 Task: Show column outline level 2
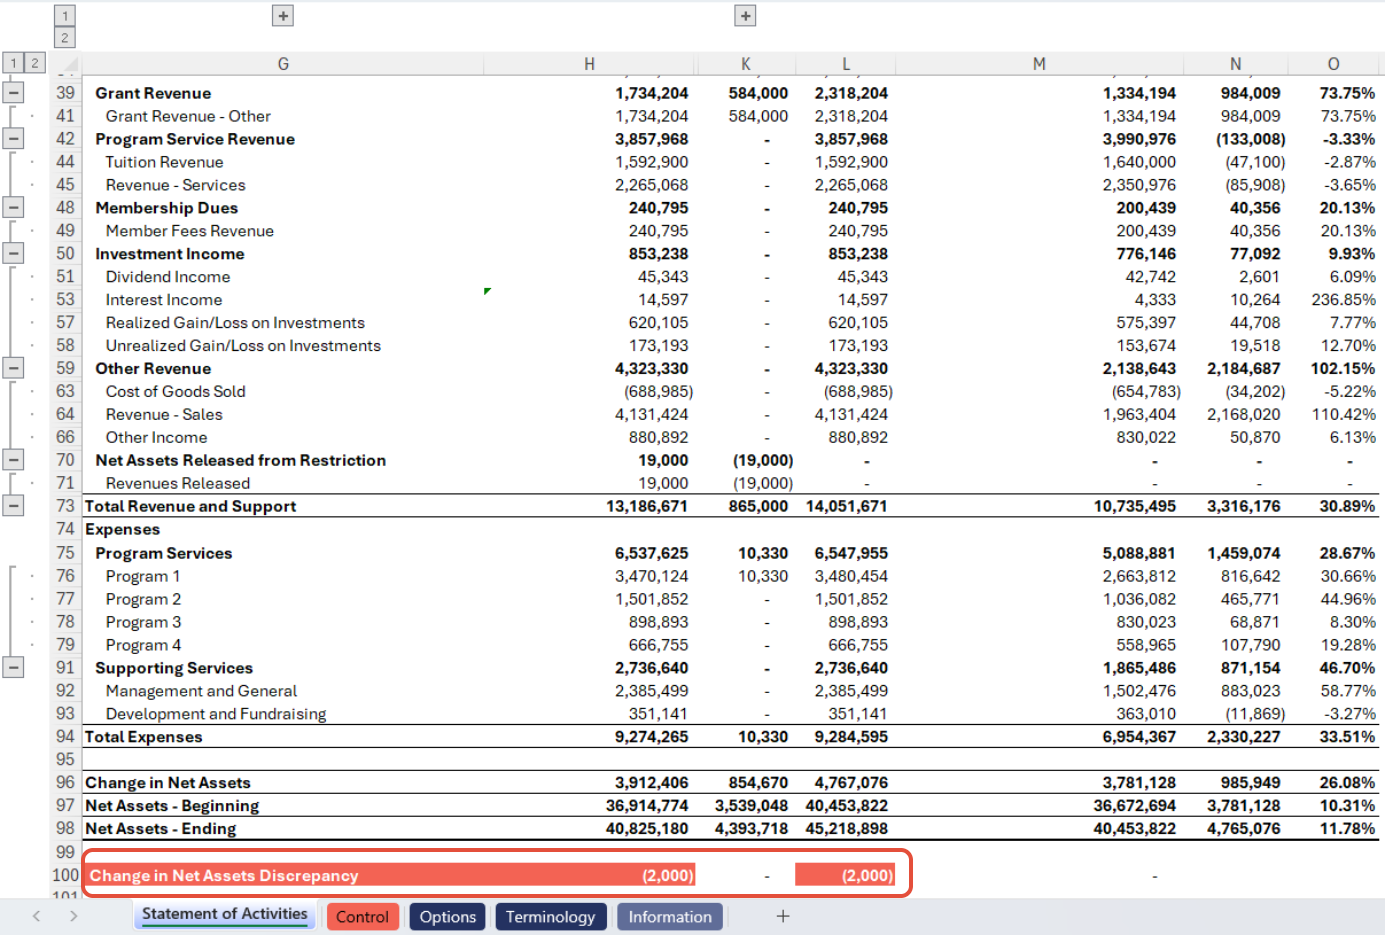tap(65, 38)
